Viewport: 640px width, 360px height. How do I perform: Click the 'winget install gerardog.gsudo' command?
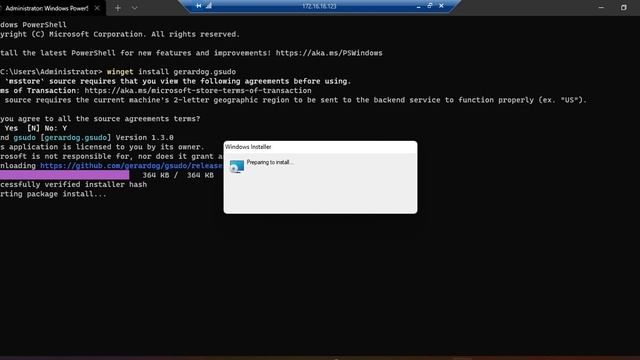pos(171,72)
